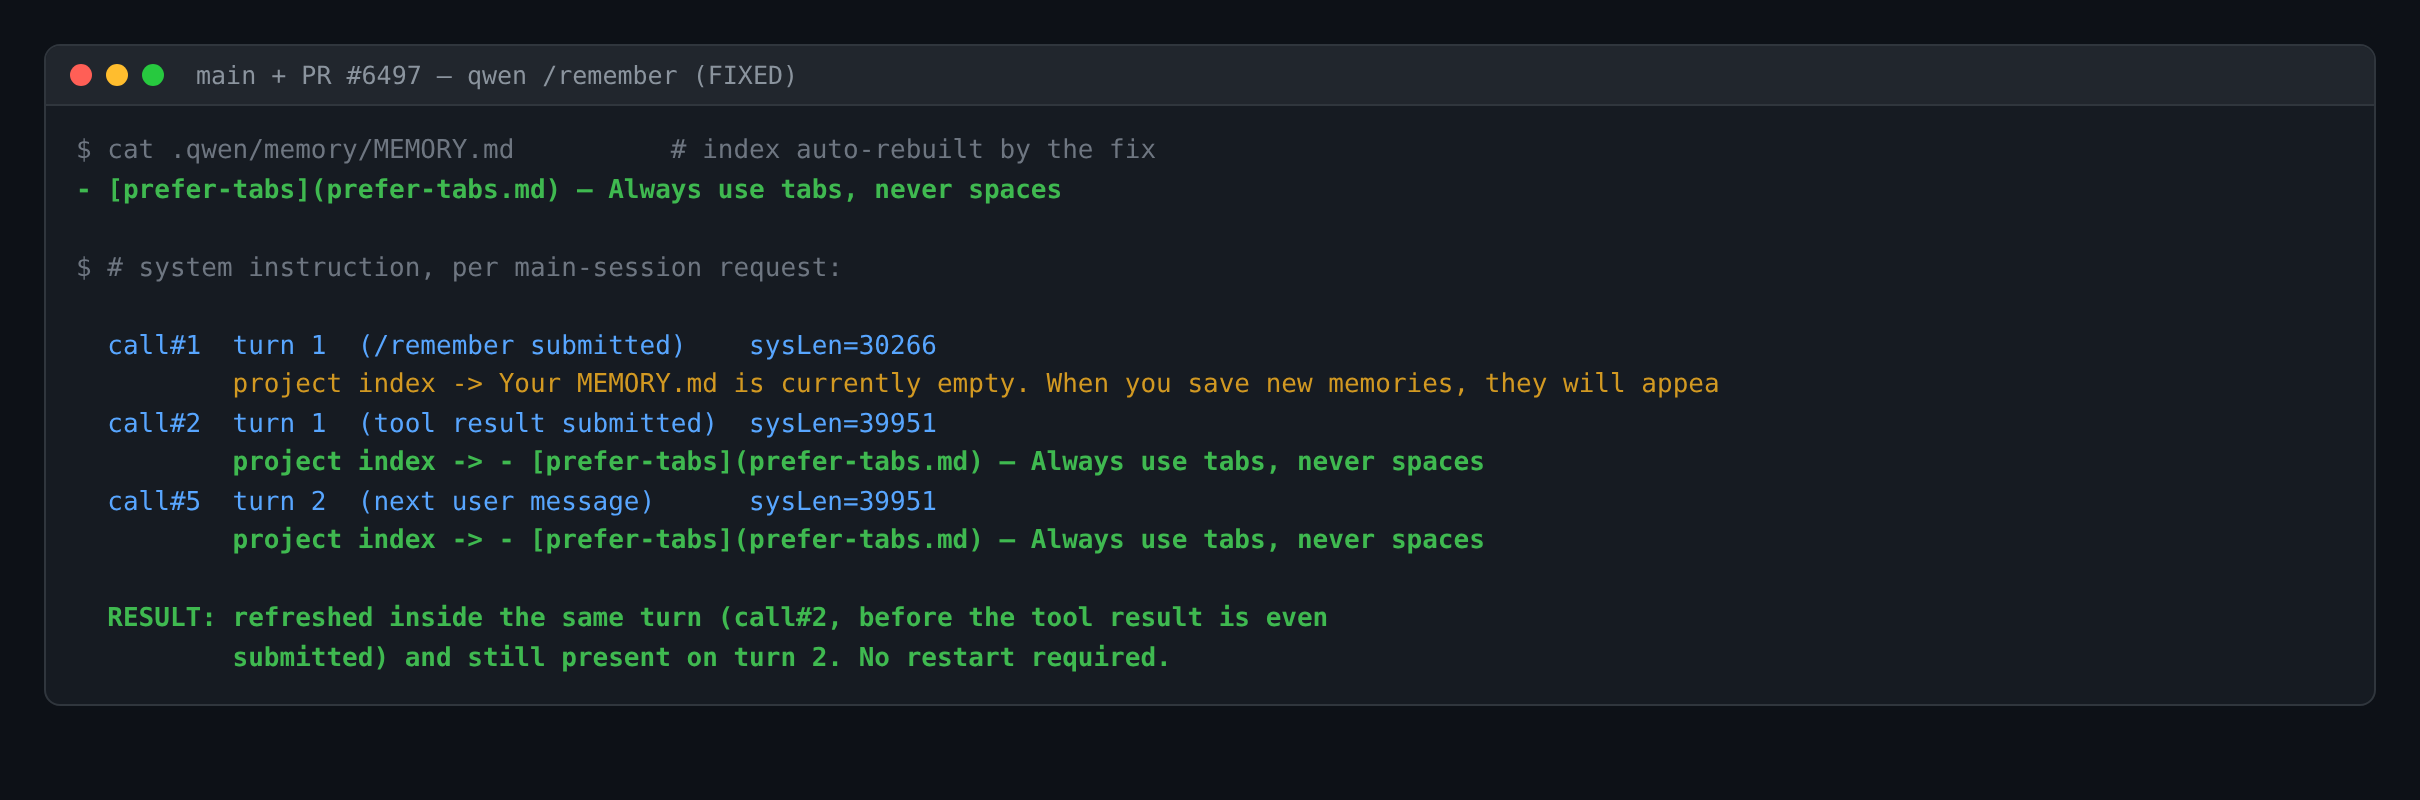Click the '# index auto-rebuilt by the fix' comment
This screenshot has width=2420, height=800.
913,150
